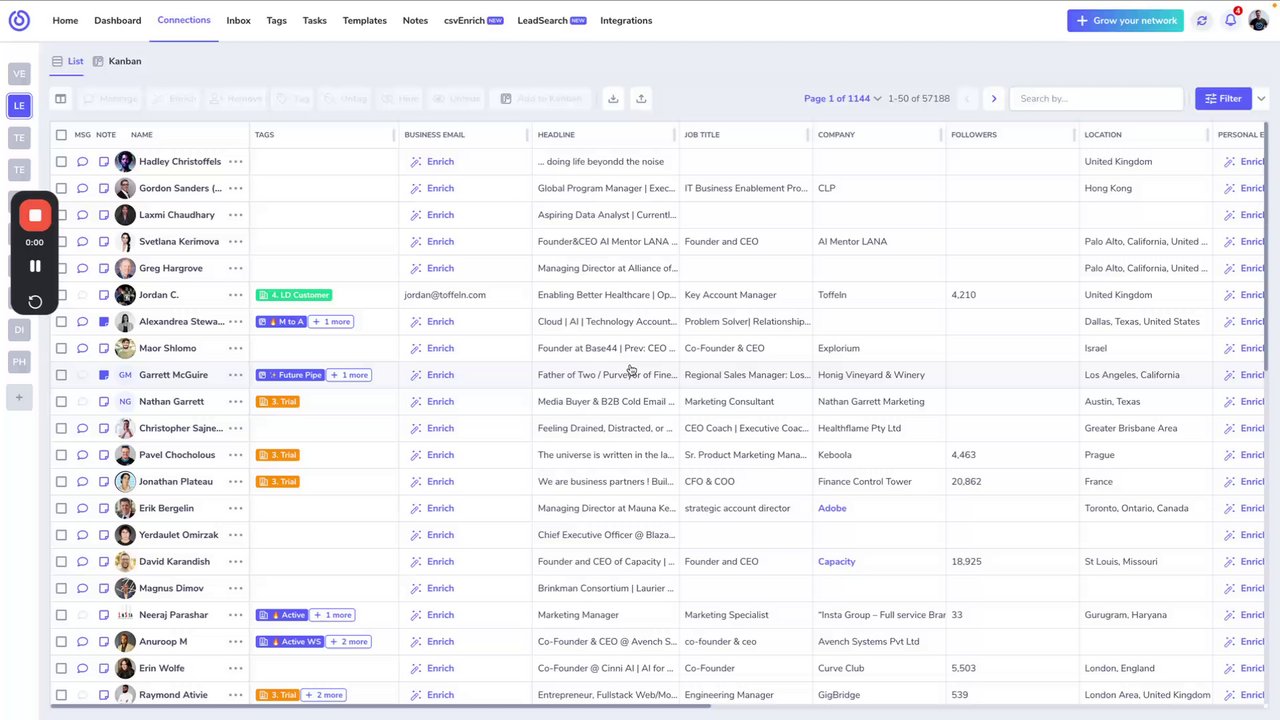Expand '1 more' tags for Alexandrea Stewart

[x=331, y=321]
